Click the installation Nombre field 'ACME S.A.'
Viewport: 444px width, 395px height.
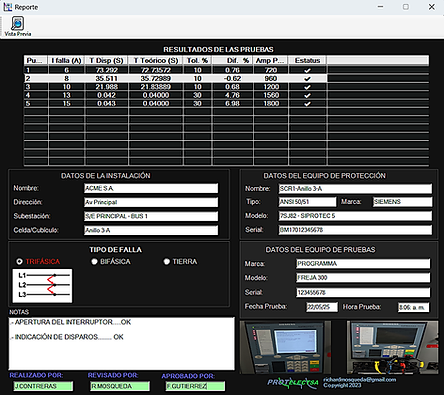click(151, 188)
